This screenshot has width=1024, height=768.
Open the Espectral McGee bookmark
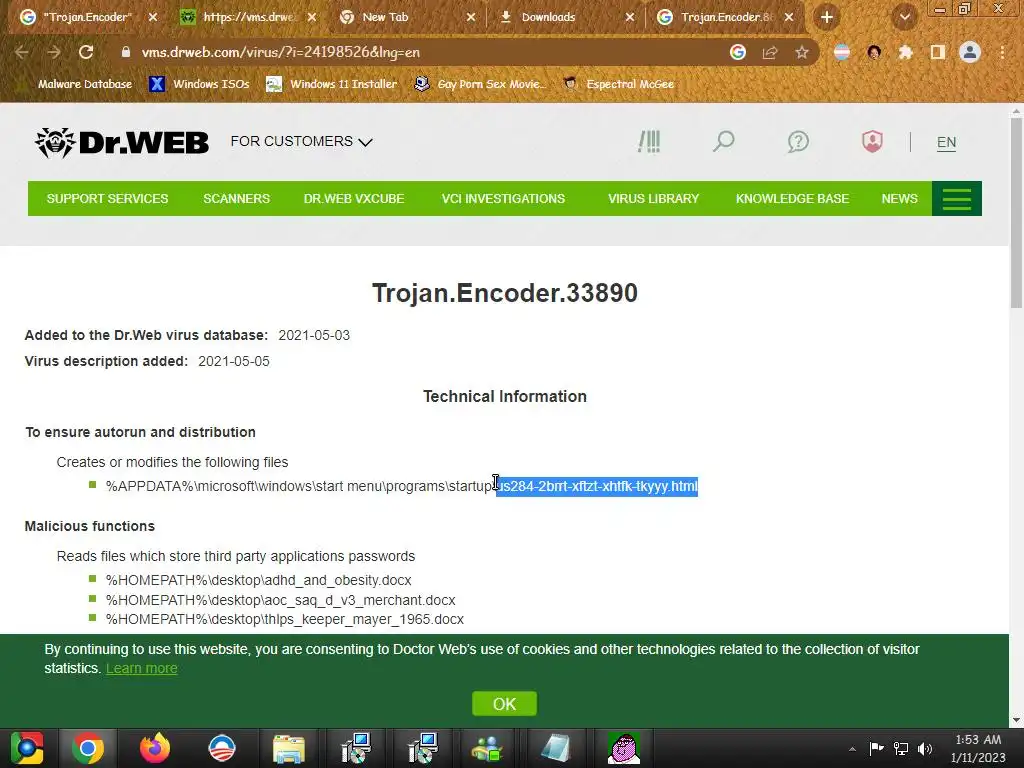[618, 84]
